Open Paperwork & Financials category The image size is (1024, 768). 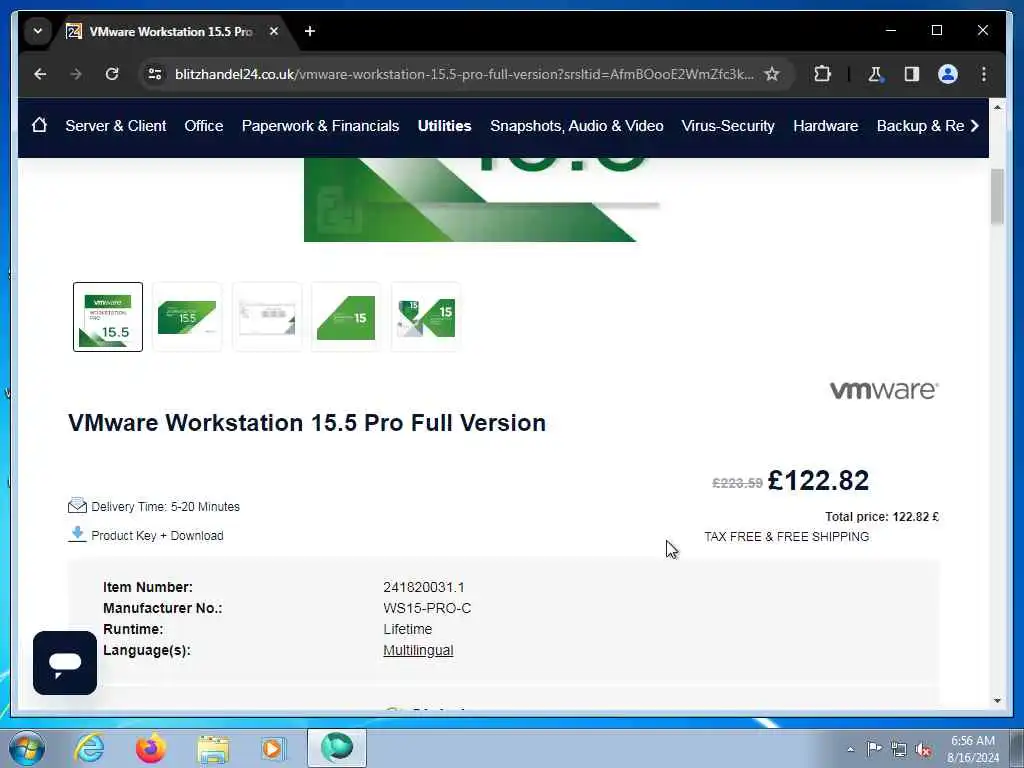coord(320,126)
